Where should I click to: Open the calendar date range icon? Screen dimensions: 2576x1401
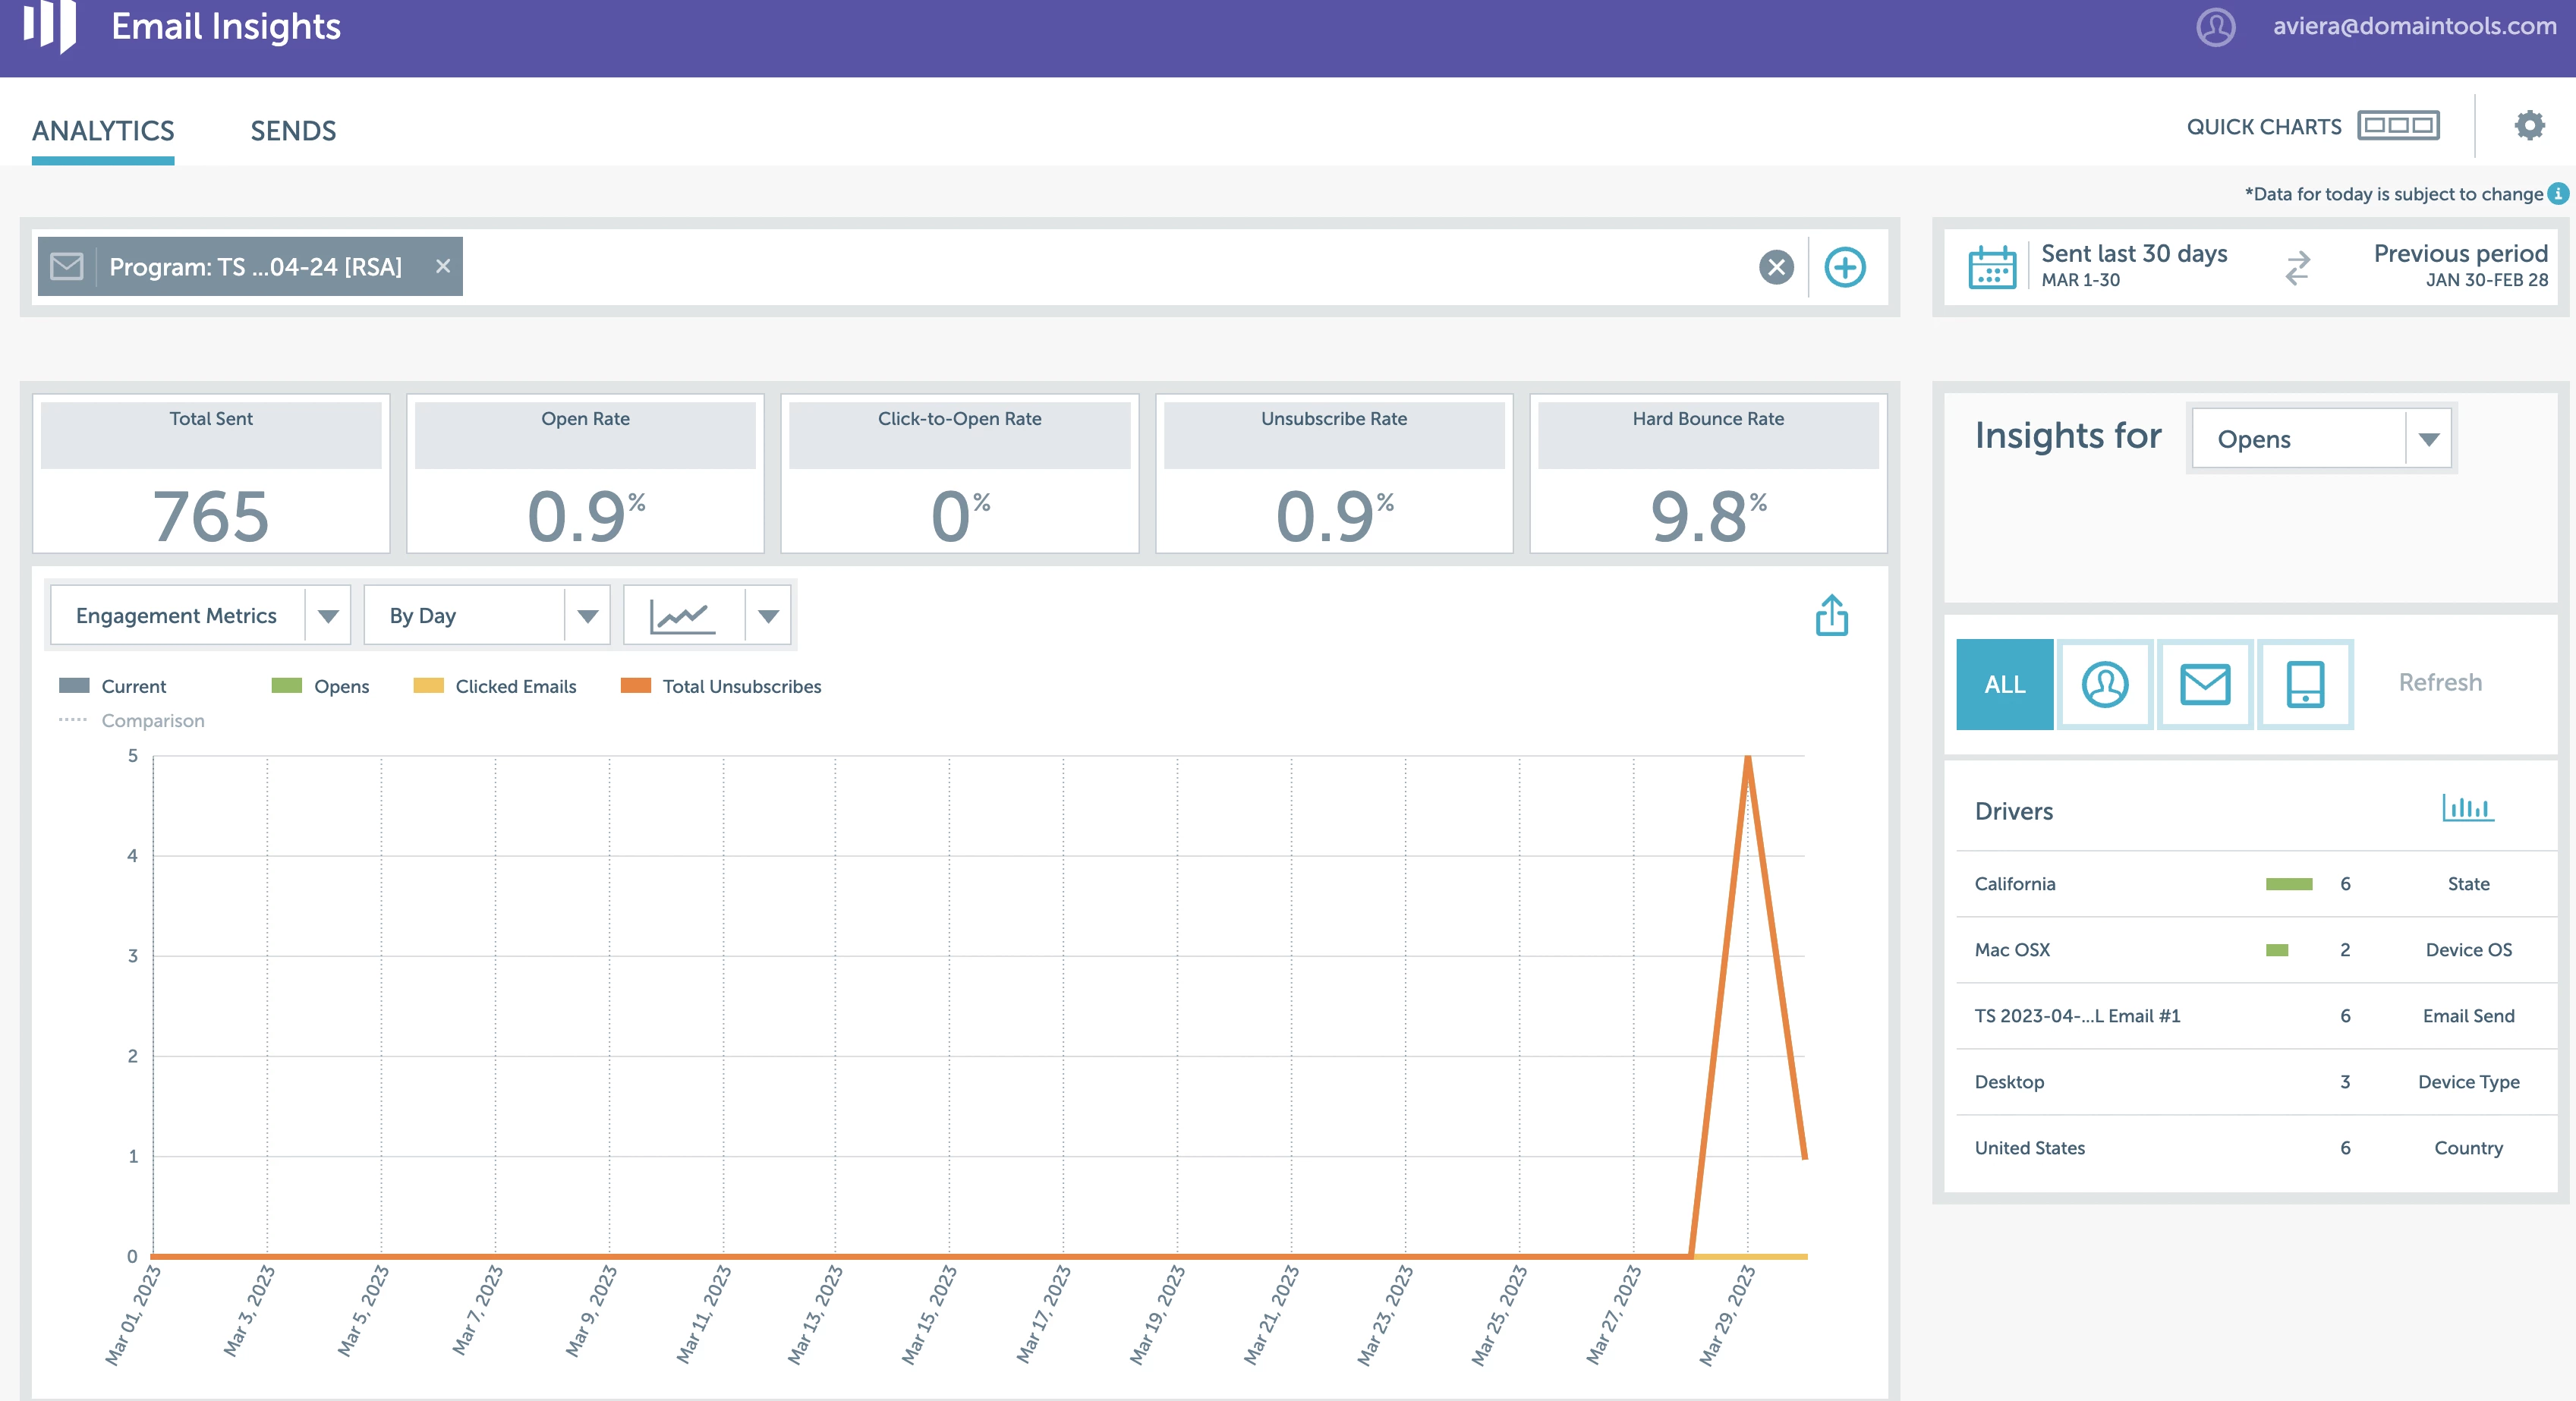tap(1991, 267)
